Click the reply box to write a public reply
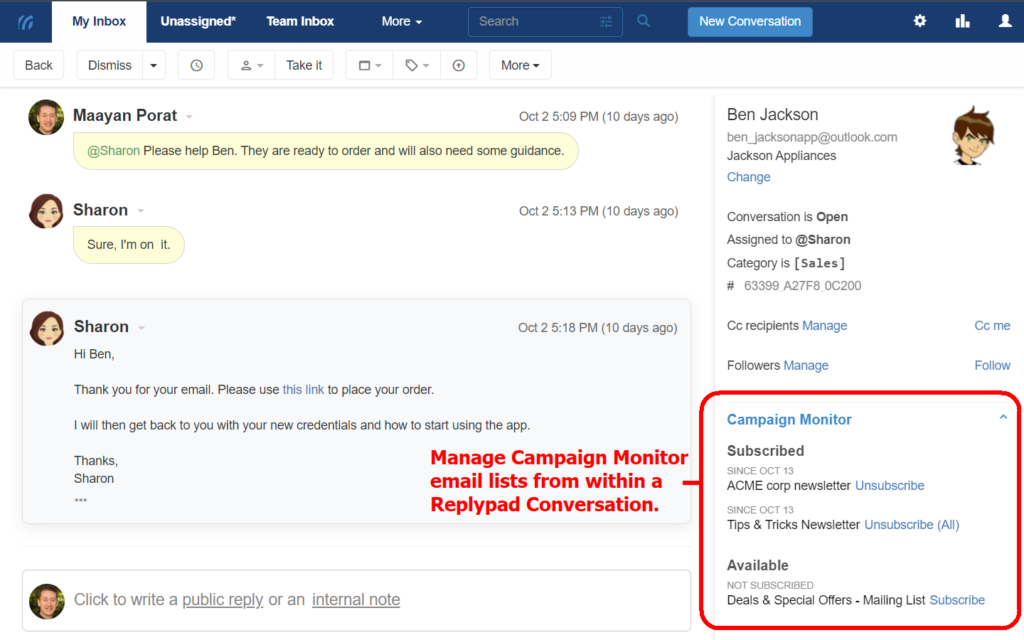The height and width of the screenshot is (640, 1024). [x=222, y=599]
